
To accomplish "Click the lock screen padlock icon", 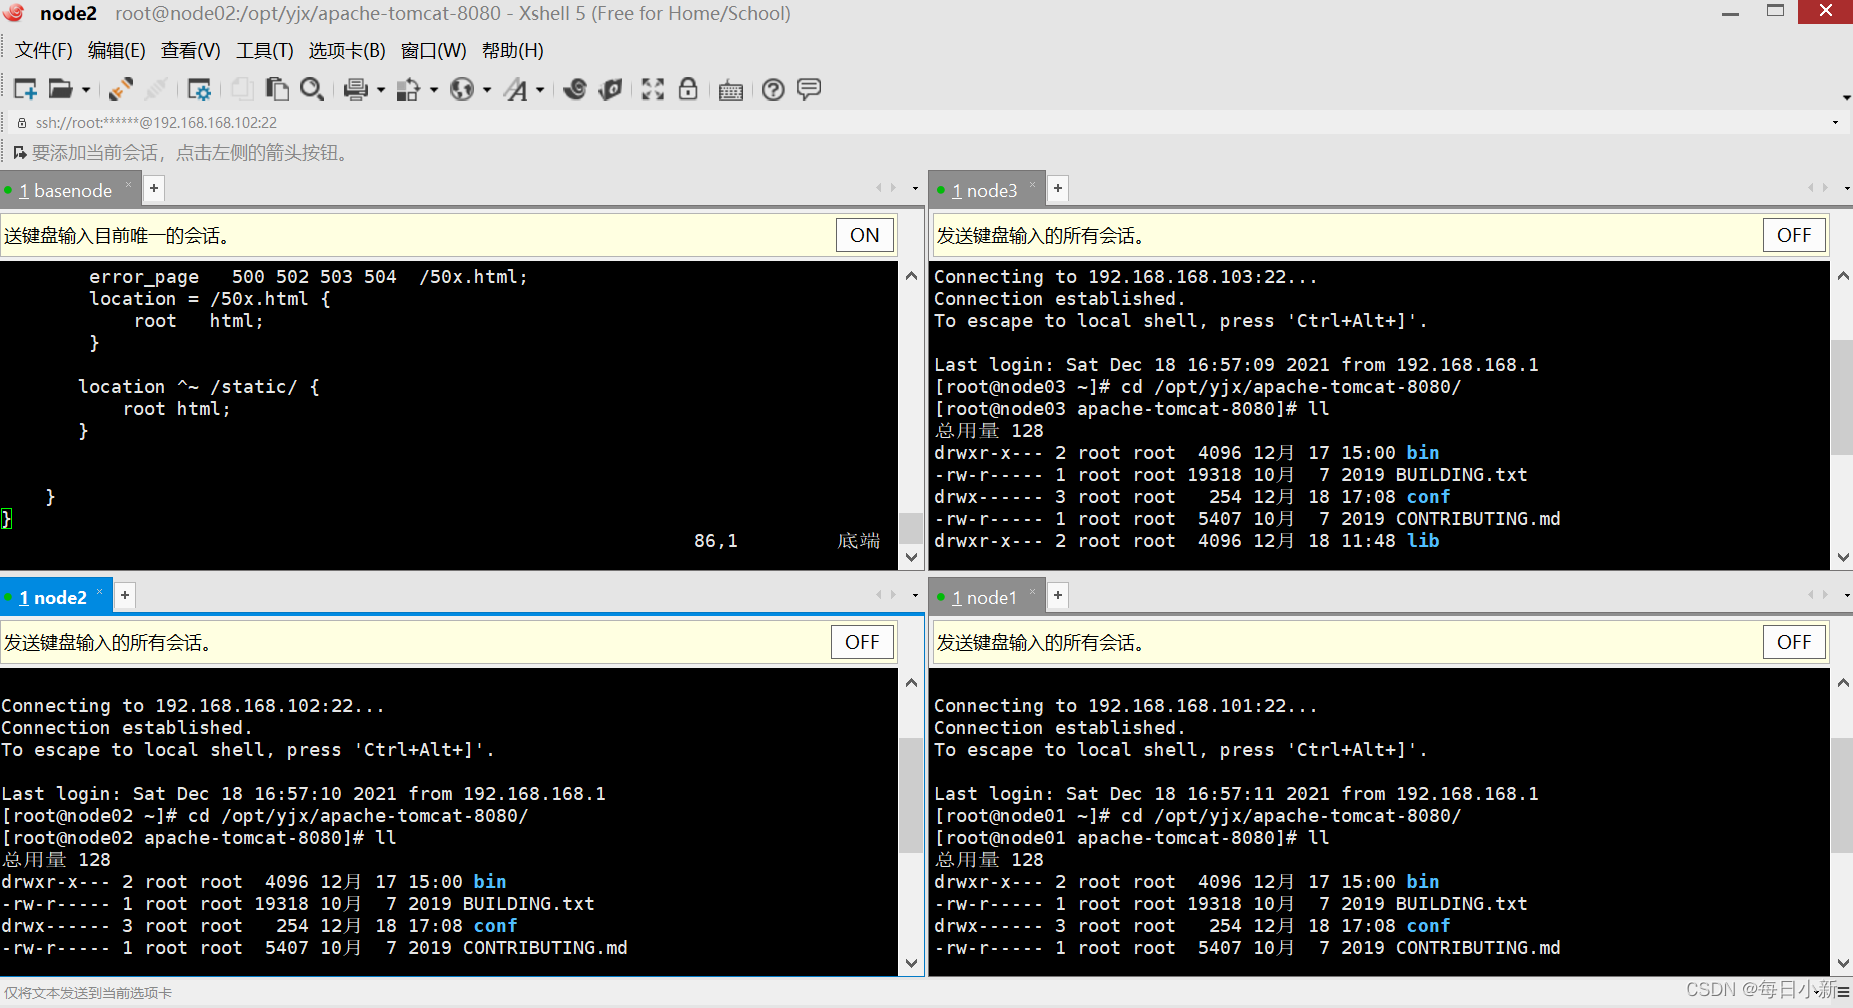I will tap(688, 89).
